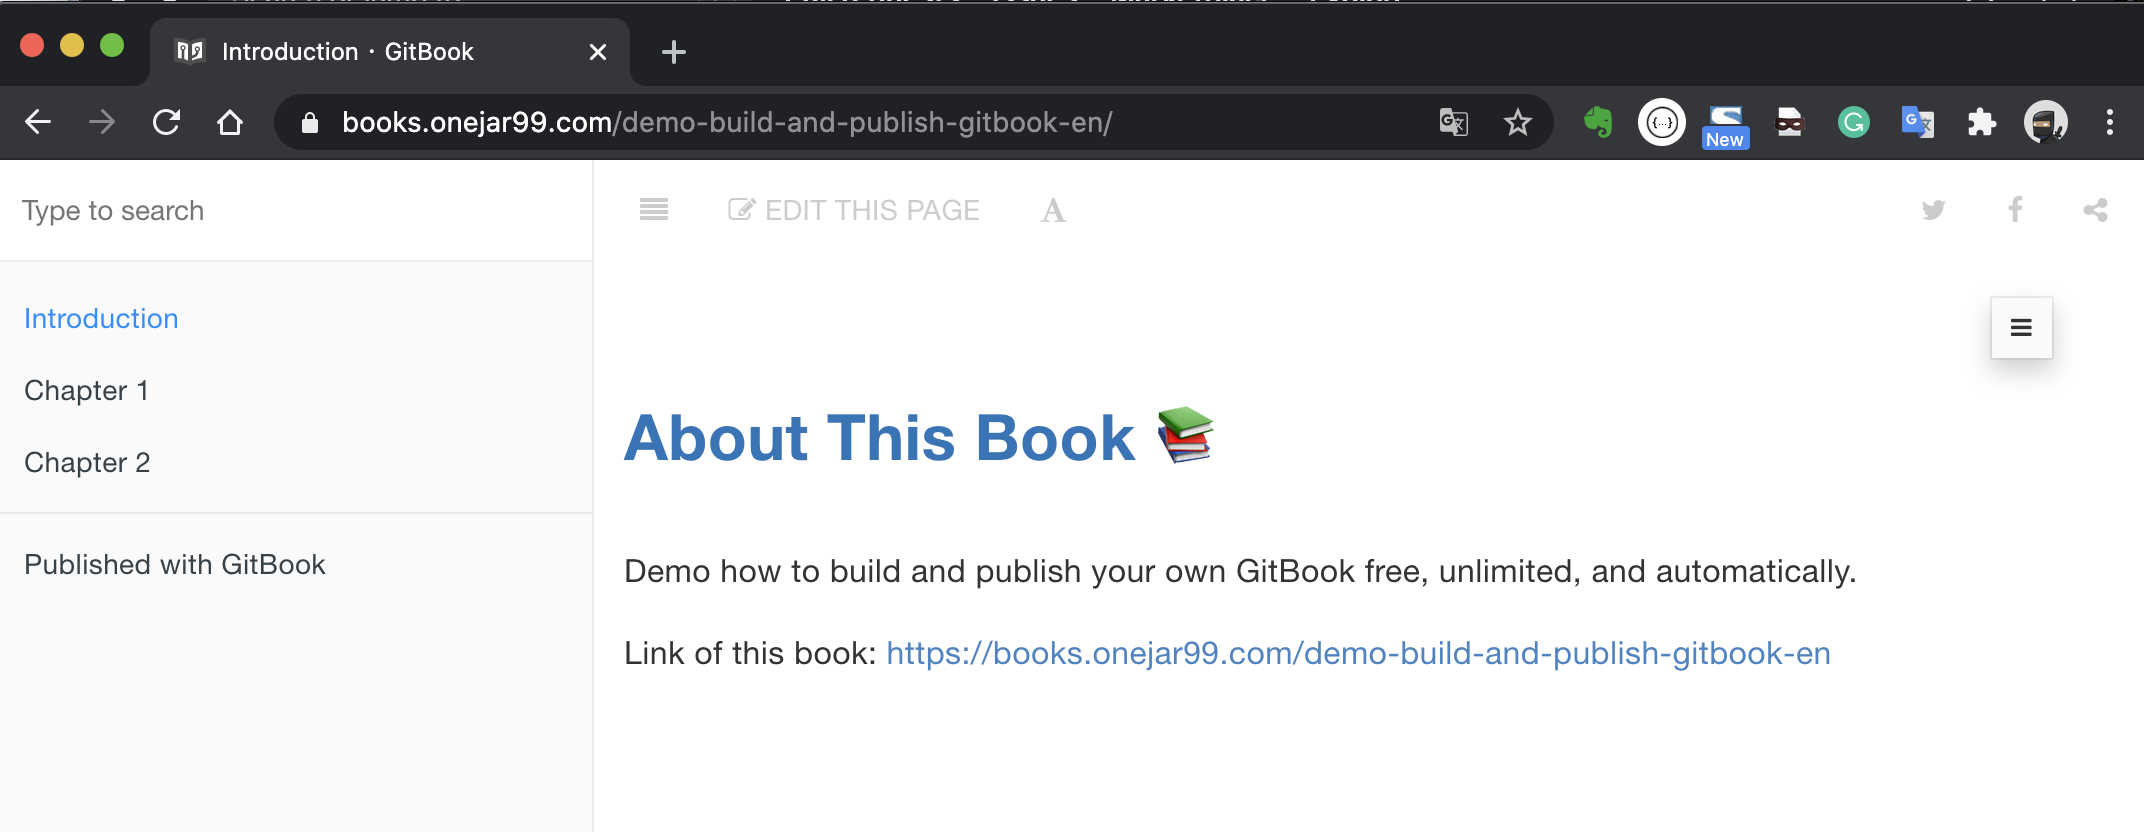Screen dimensions: 2144x832
Task: Select Chapter 1 in the sidebar
Action: [87, 390]
